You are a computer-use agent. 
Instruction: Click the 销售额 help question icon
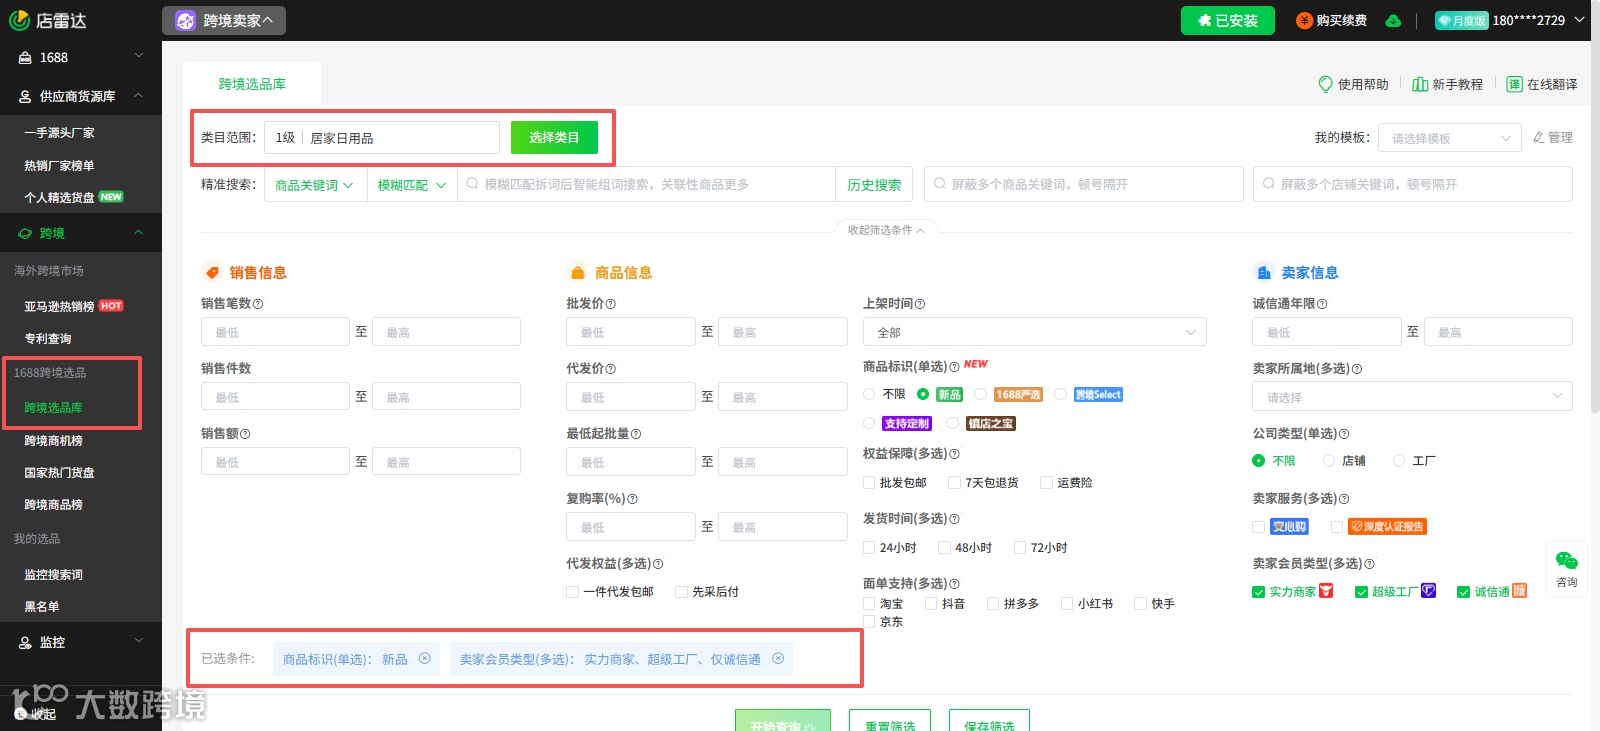click(245, 434)
